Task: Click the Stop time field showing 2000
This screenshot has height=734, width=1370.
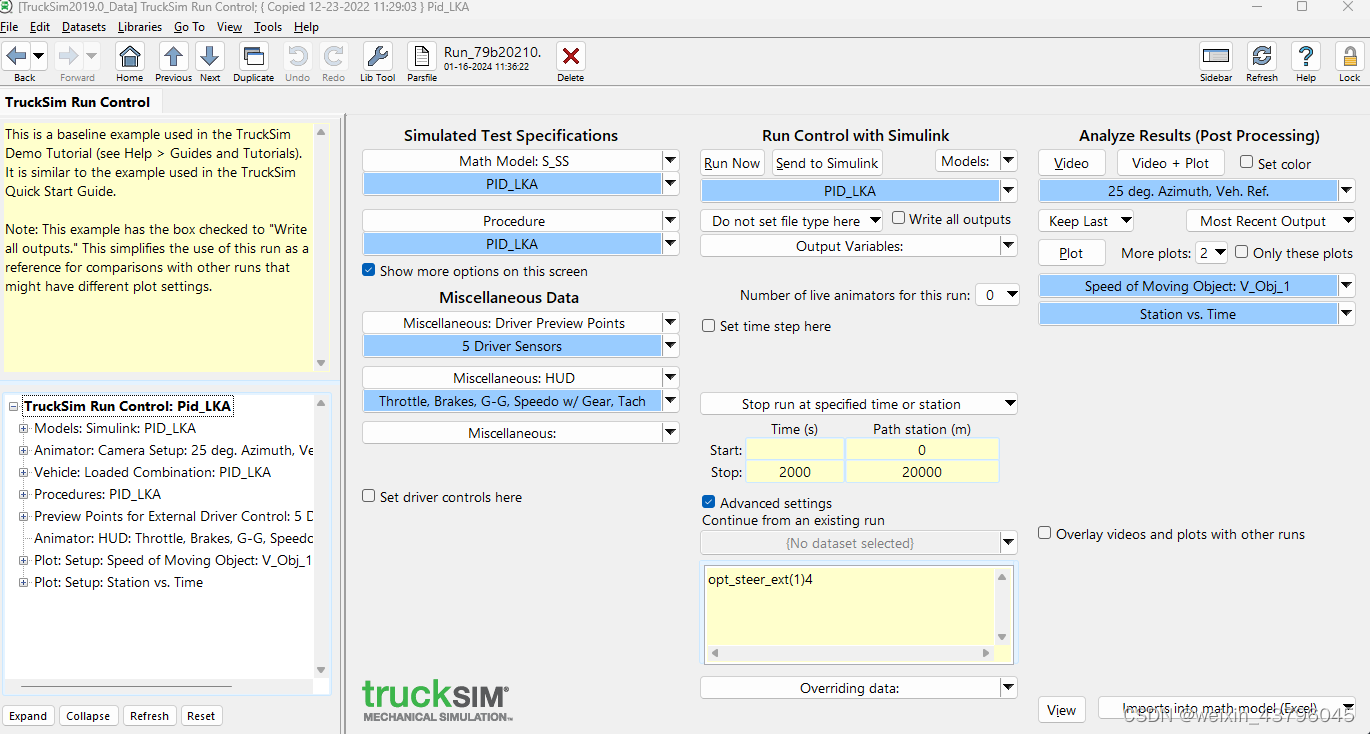Action: (x=795, y=472)
